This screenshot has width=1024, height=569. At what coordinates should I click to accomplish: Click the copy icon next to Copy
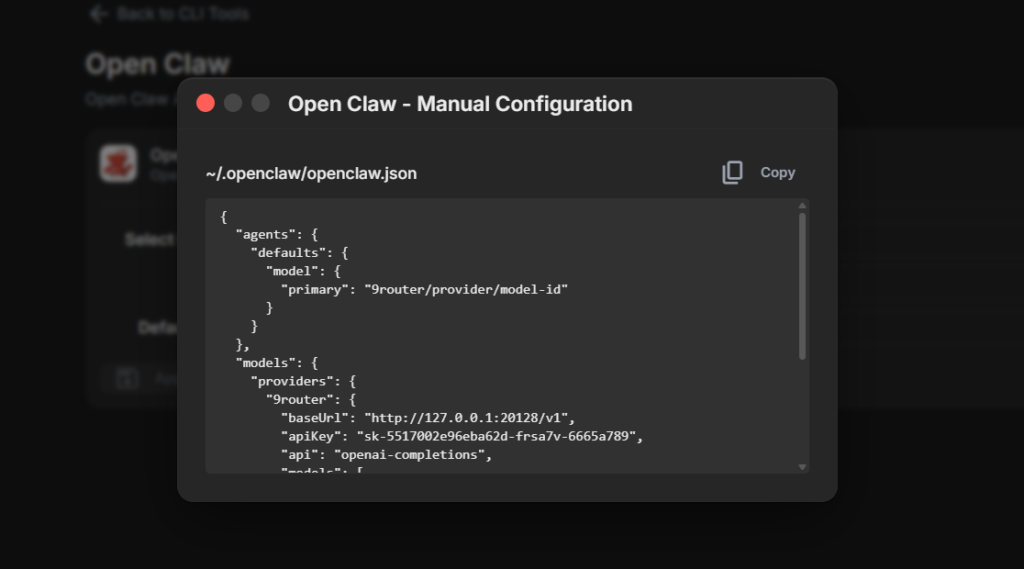click(732, 172)
